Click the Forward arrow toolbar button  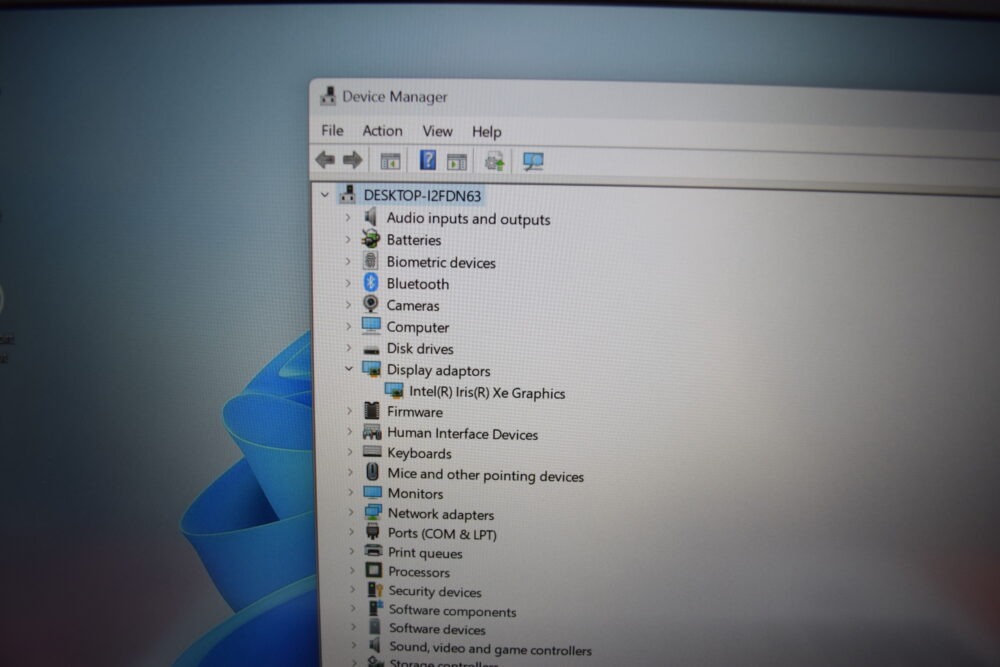coord(352,159)
